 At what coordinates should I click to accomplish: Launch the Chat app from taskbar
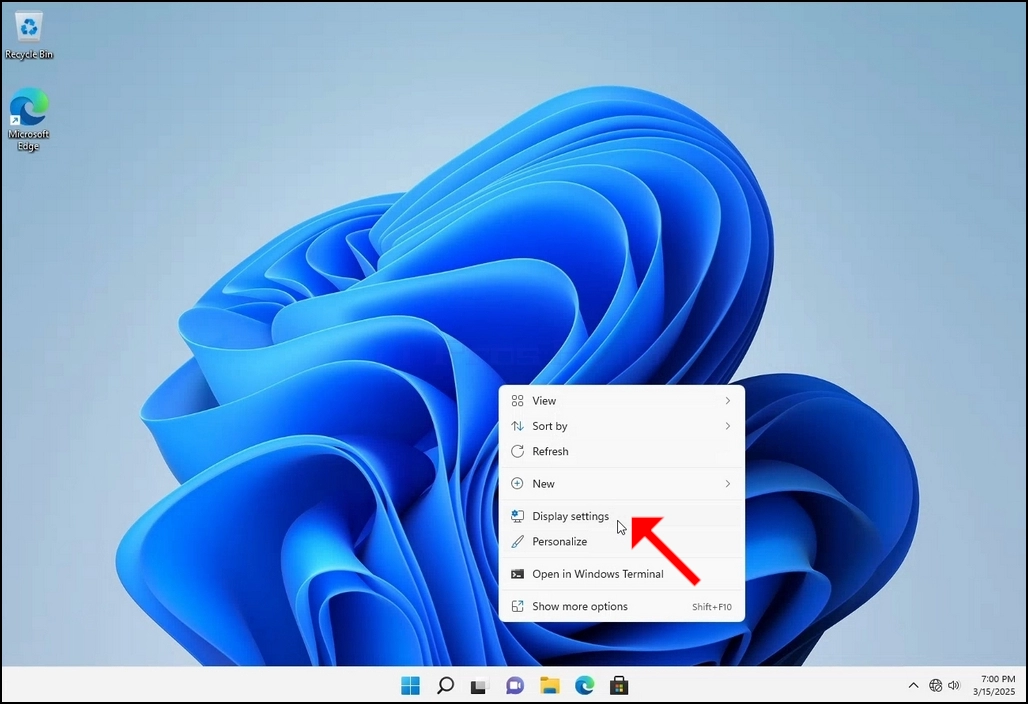point(515,686)
